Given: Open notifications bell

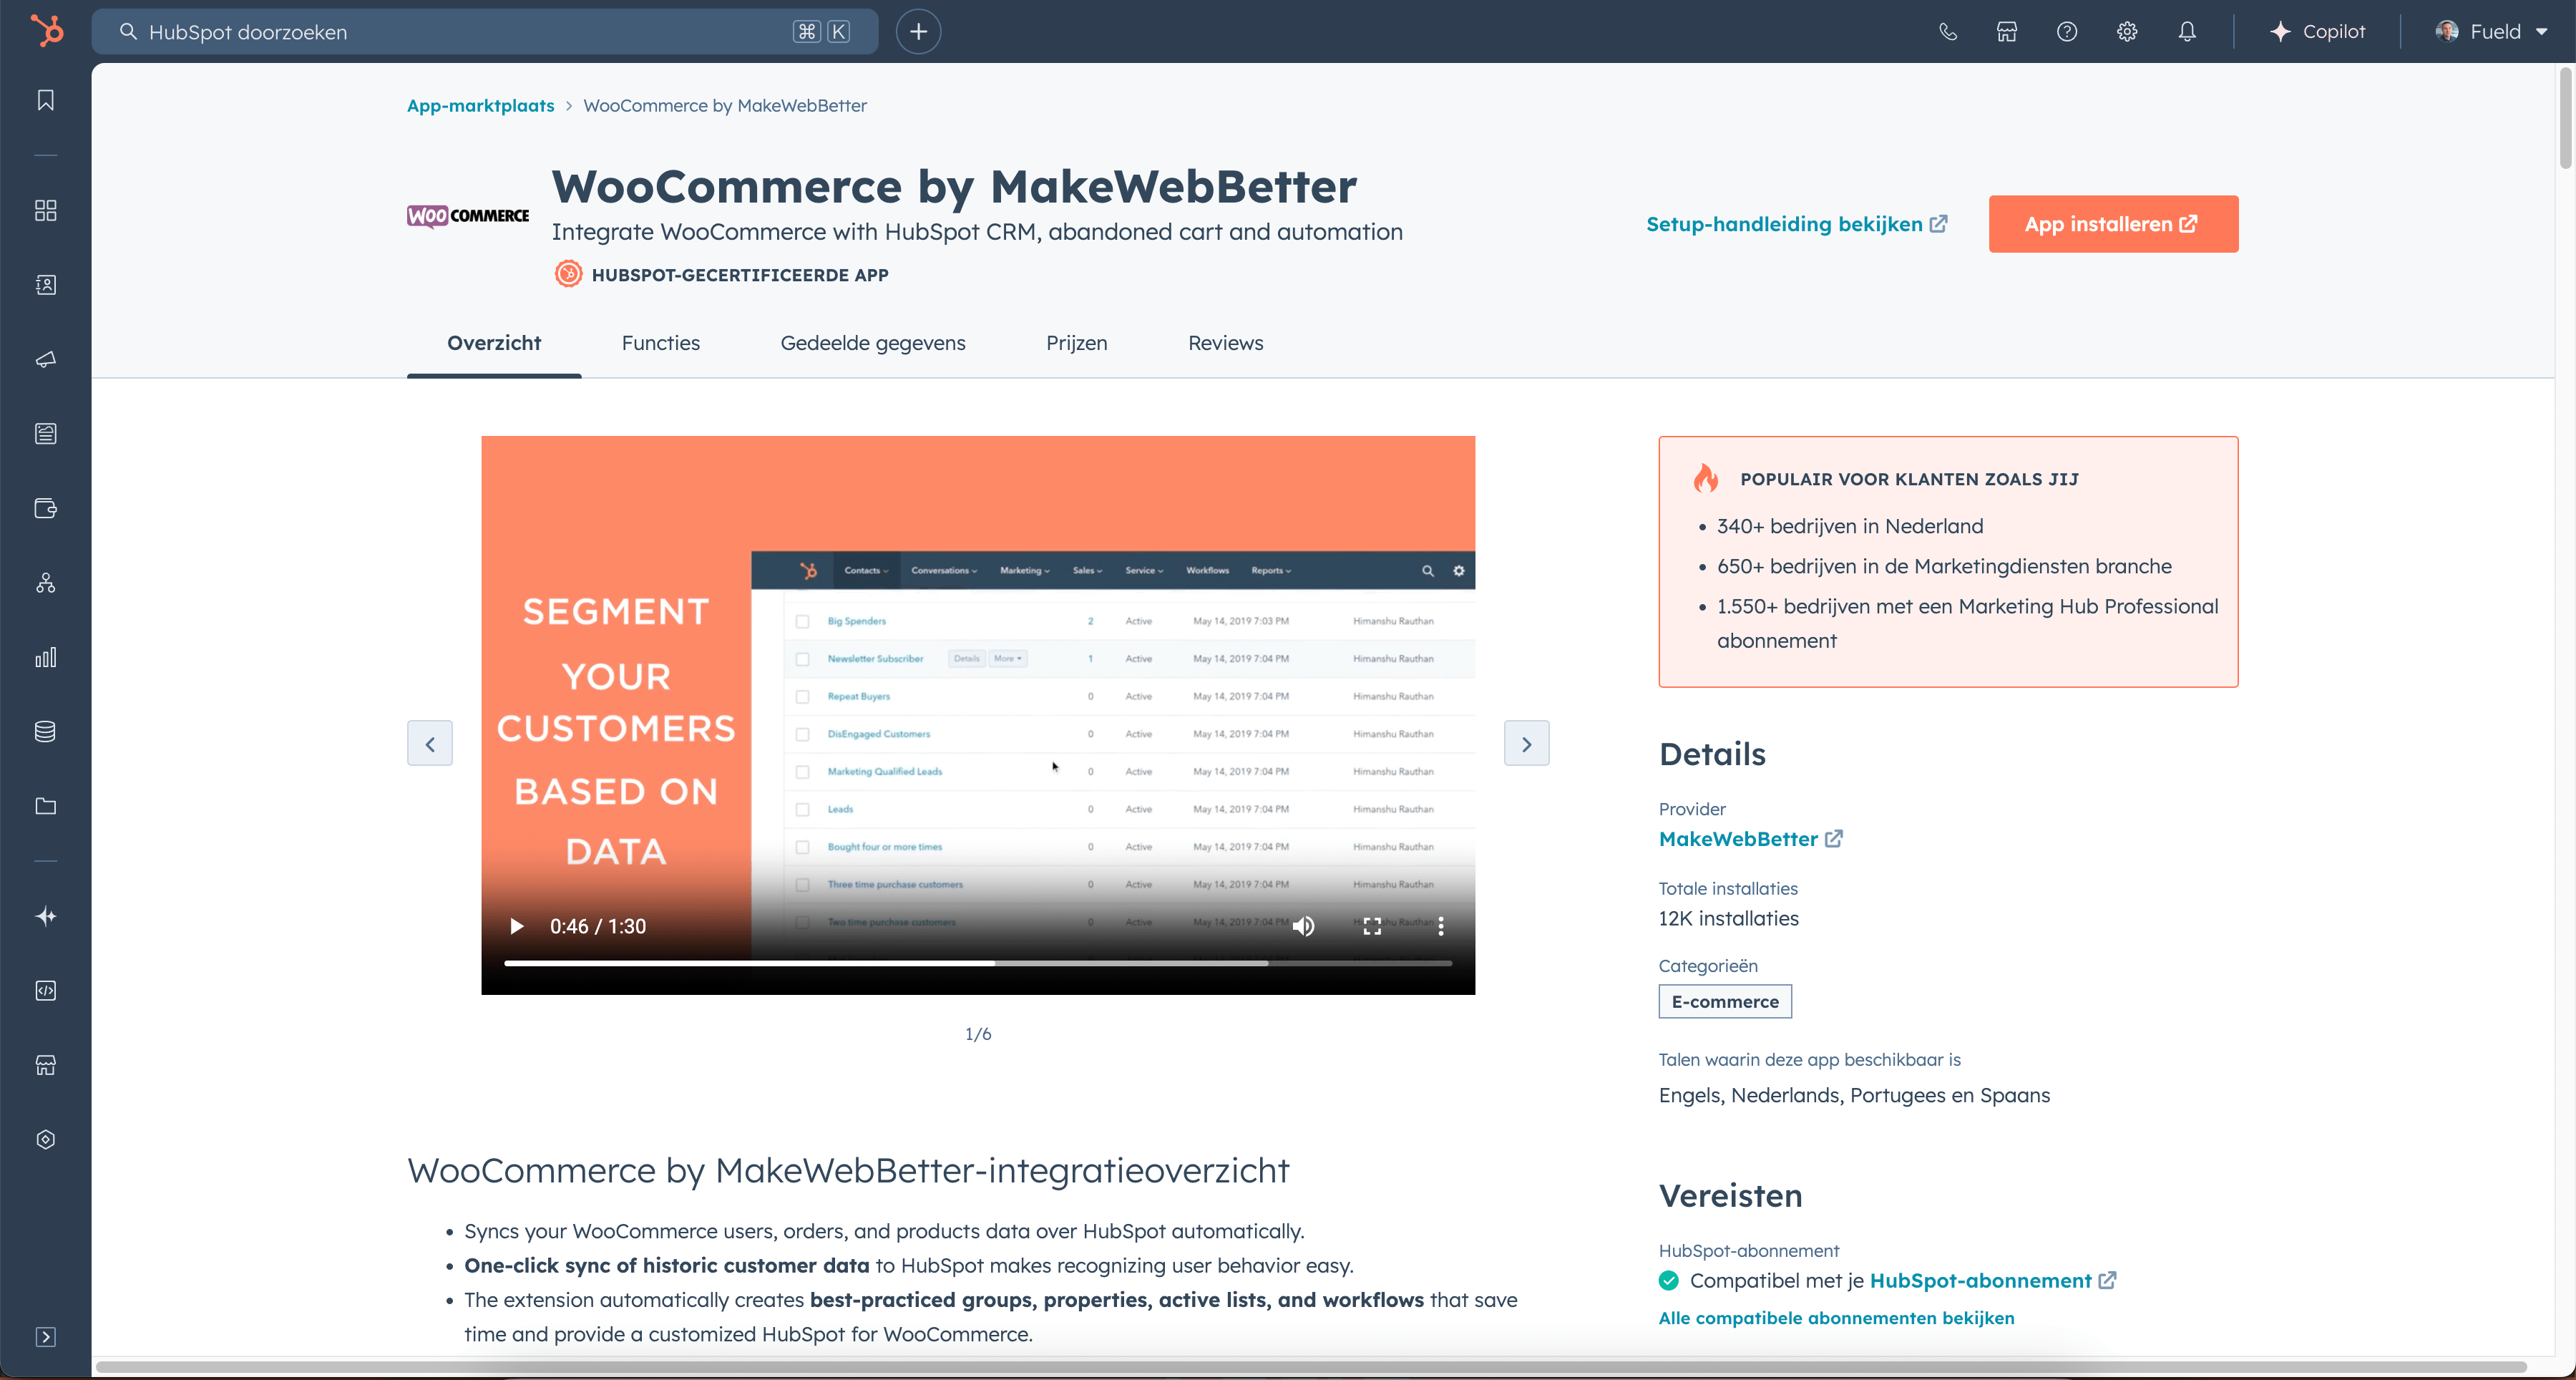Looking at the screenshot, I should click(2187, 31).
